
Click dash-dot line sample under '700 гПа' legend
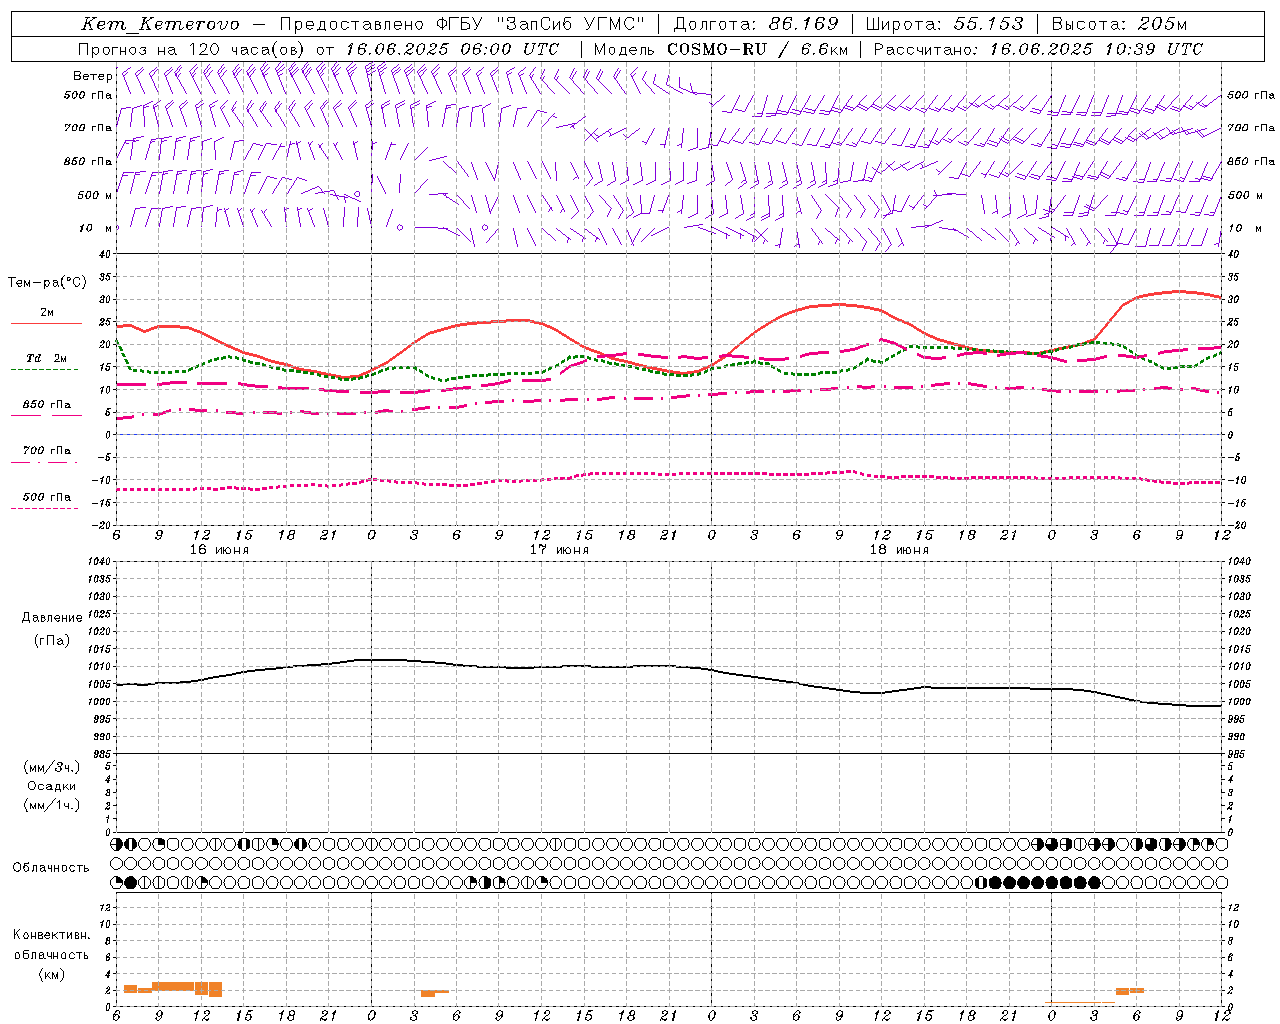pyautogui.click(x=44, y=462)
